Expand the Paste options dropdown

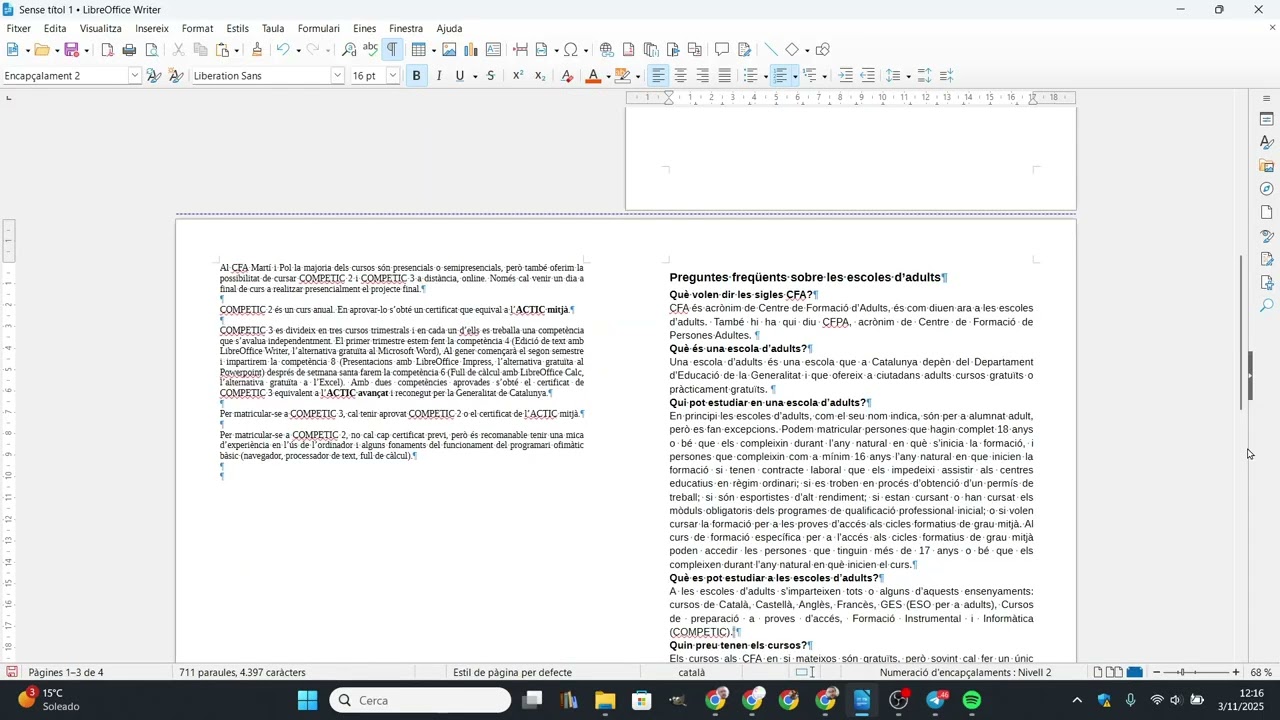point(237,50)
